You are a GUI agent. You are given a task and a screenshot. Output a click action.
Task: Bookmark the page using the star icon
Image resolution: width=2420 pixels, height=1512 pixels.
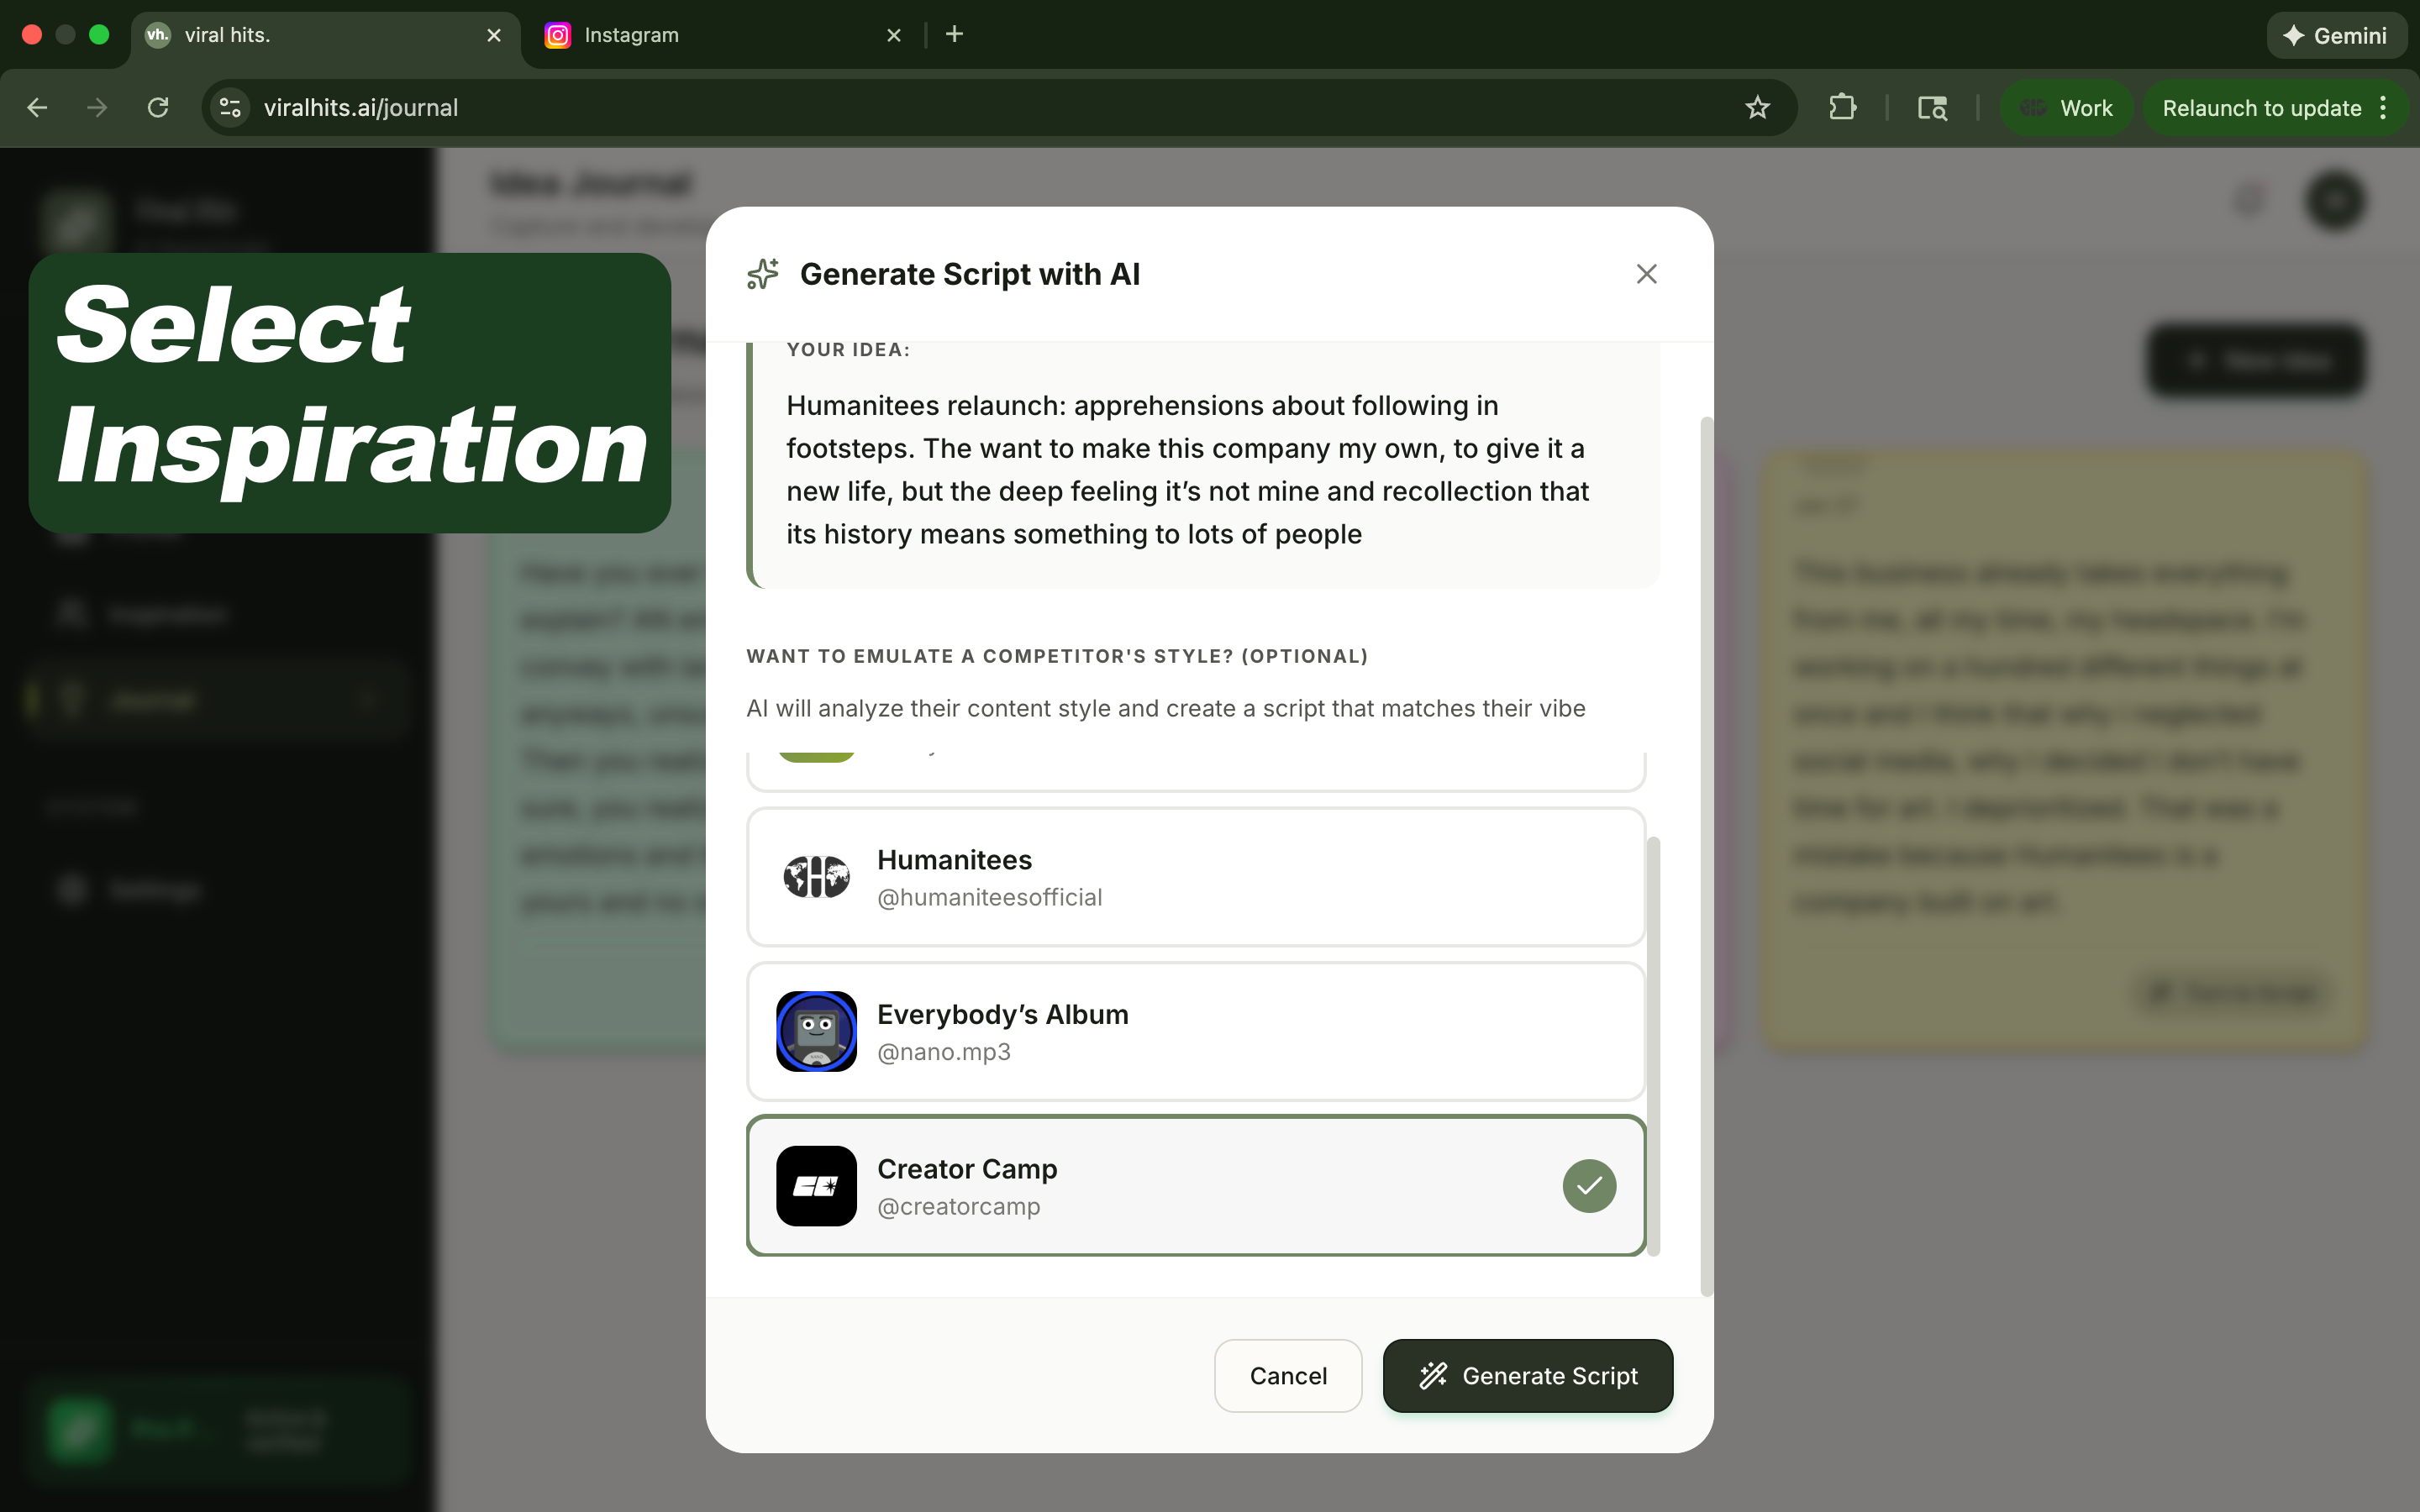[1757, 107]
